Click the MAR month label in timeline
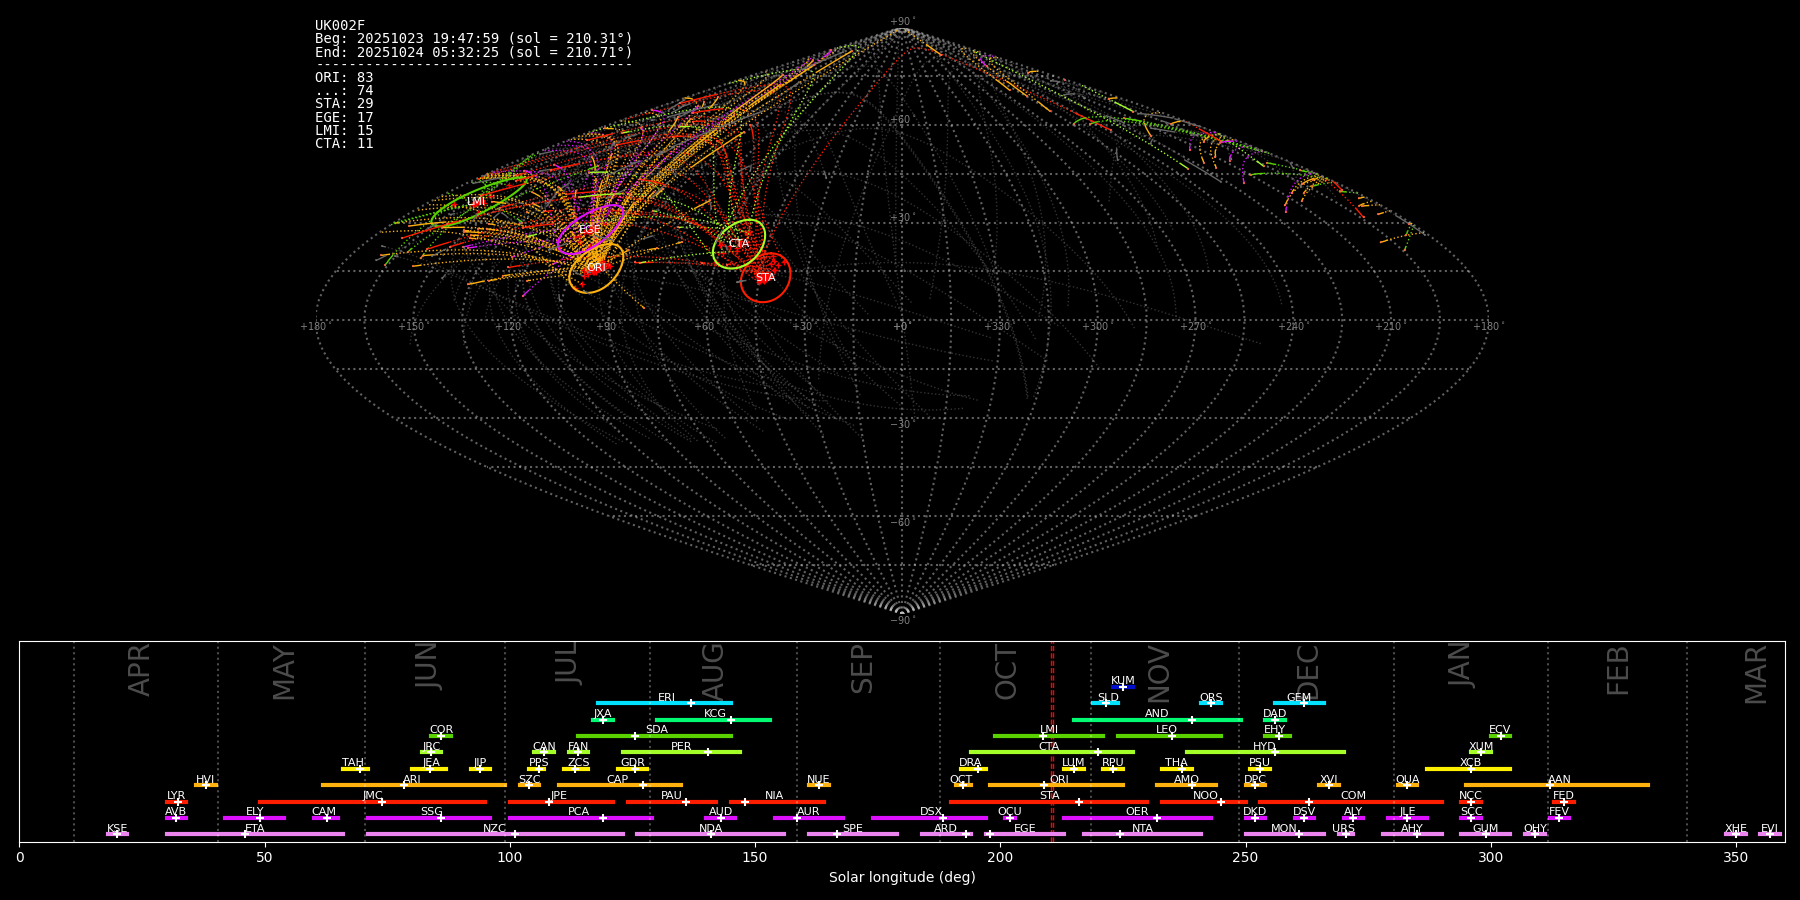The image size is (1800, 900). coord(1756,675)
